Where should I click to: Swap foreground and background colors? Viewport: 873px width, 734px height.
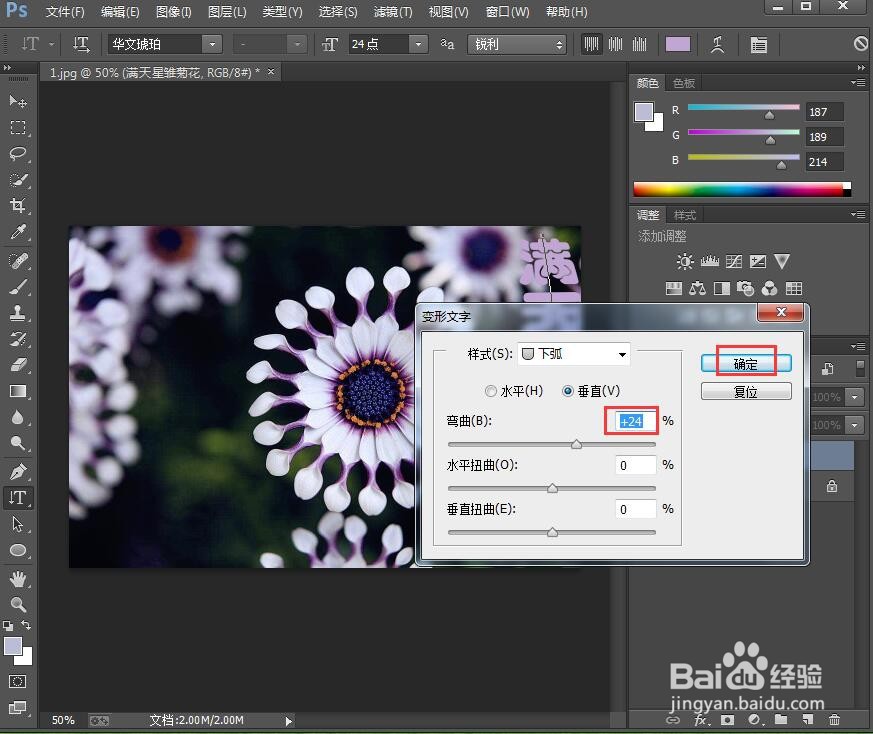(x=26, y=625)
